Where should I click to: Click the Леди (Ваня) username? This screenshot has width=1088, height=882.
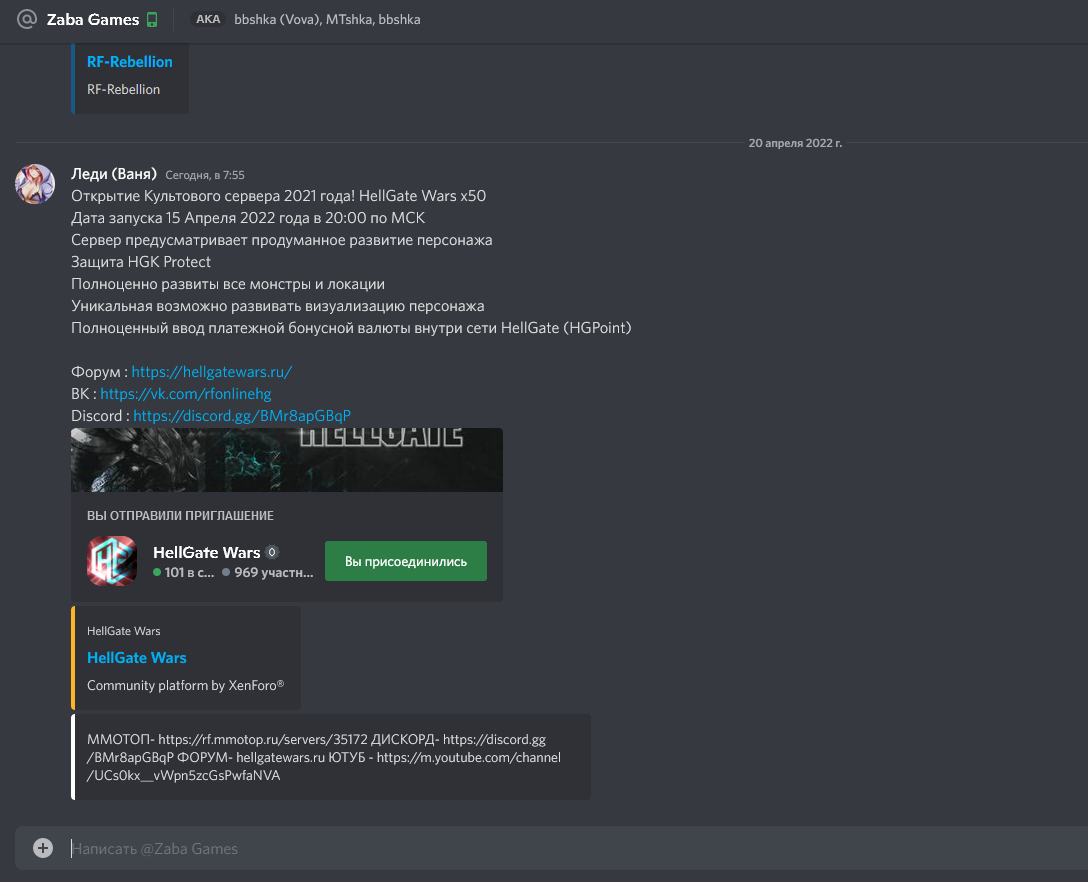click(x=114, y=173)
